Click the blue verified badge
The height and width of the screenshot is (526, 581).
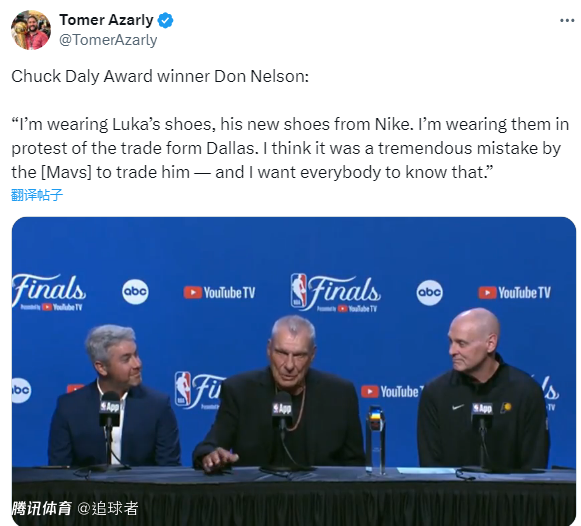165,20
